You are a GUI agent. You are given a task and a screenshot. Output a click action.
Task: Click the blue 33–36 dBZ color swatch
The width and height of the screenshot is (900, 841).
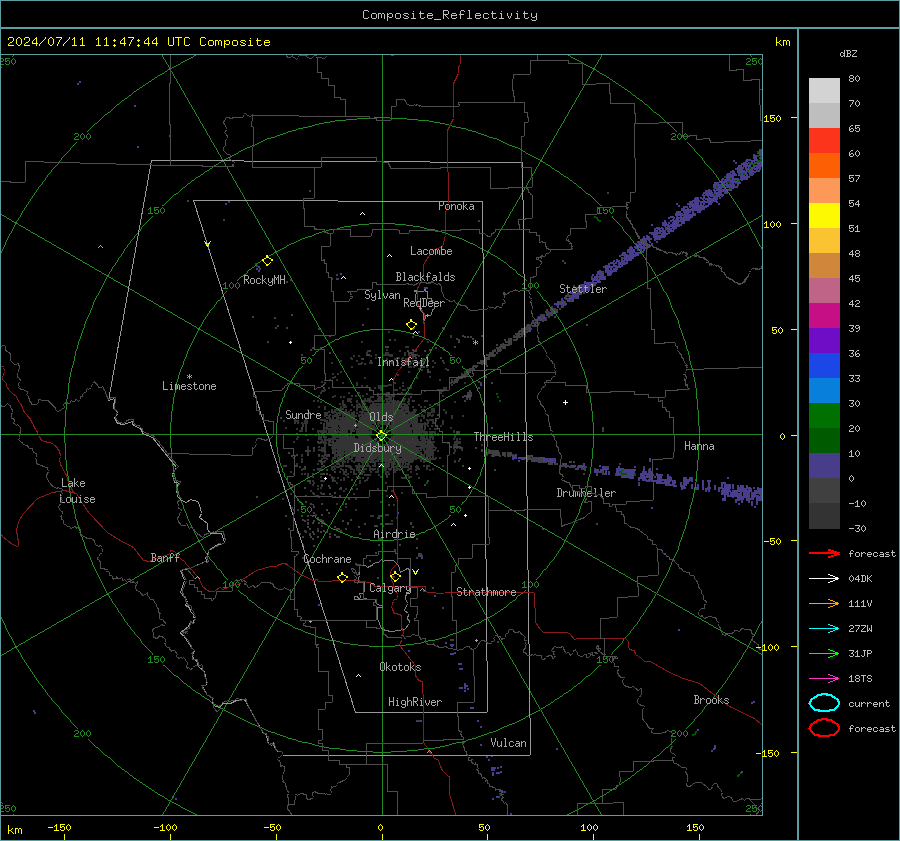tap(824, 366)
